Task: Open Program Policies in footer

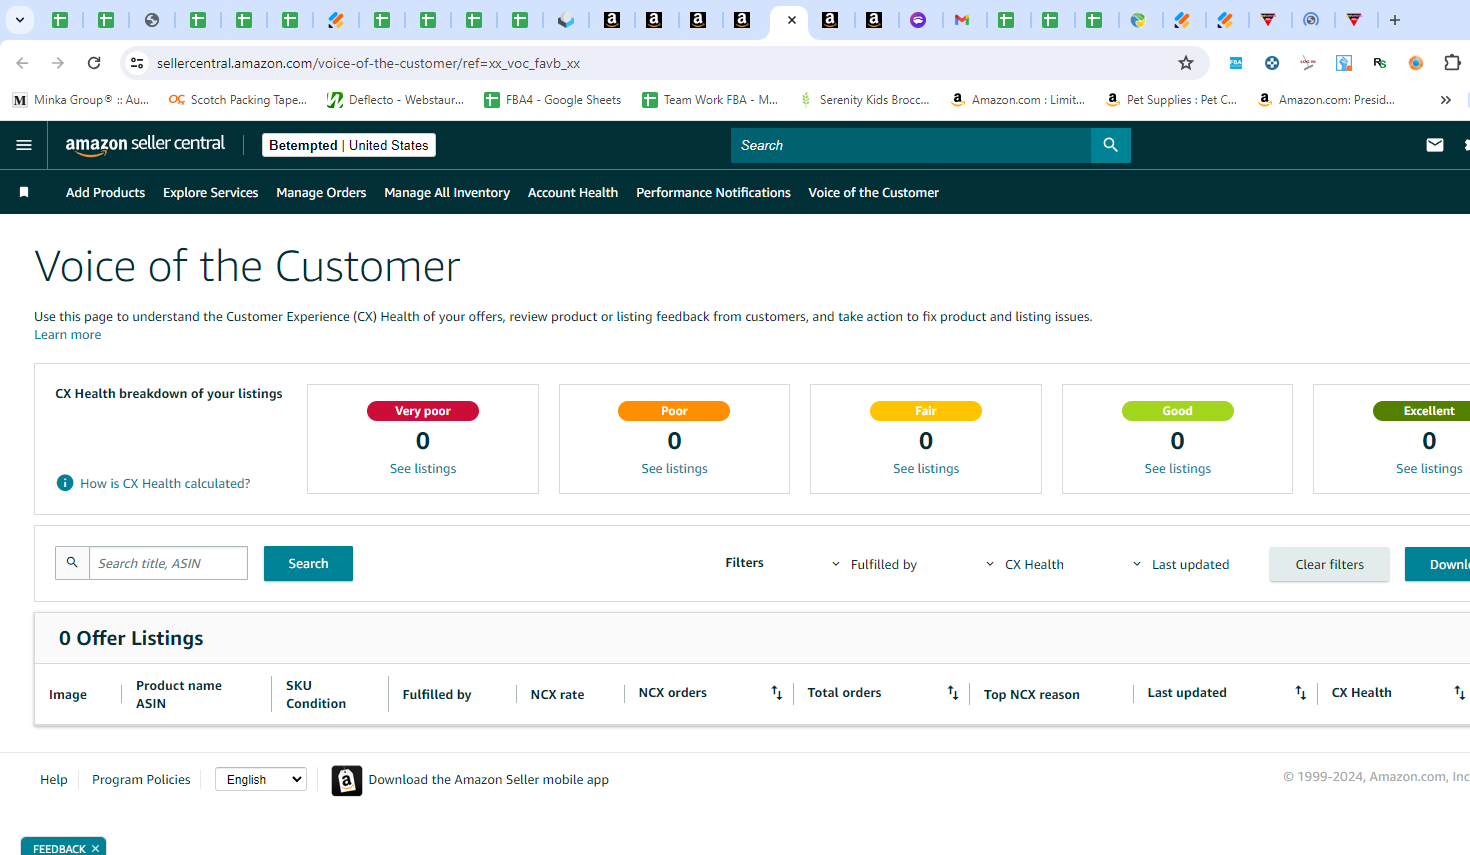Action: pyautogui.click(x=141, y=779)
